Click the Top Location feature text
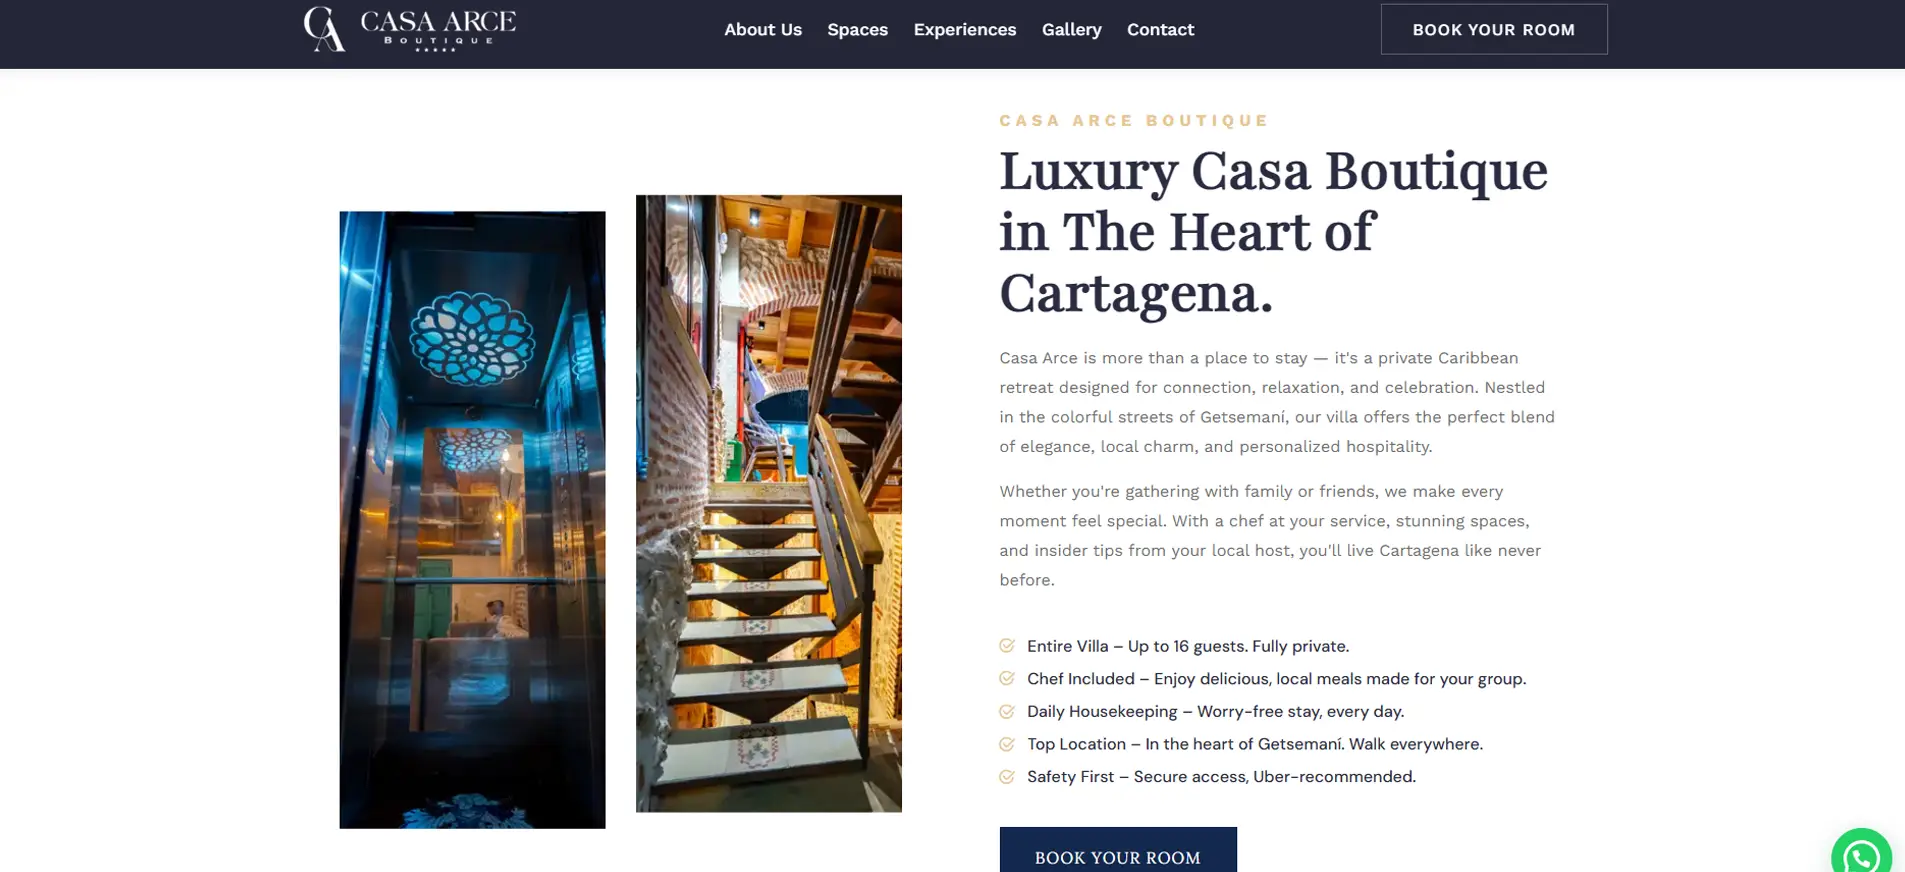Image resolution: width=1905 pixels, height=872 pixels. [x=1255, y=744]
